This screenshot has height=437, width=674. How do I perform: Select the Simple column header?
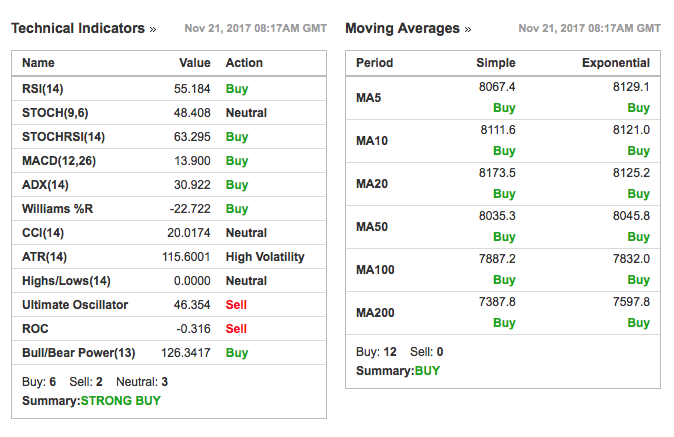pos(495,63)
